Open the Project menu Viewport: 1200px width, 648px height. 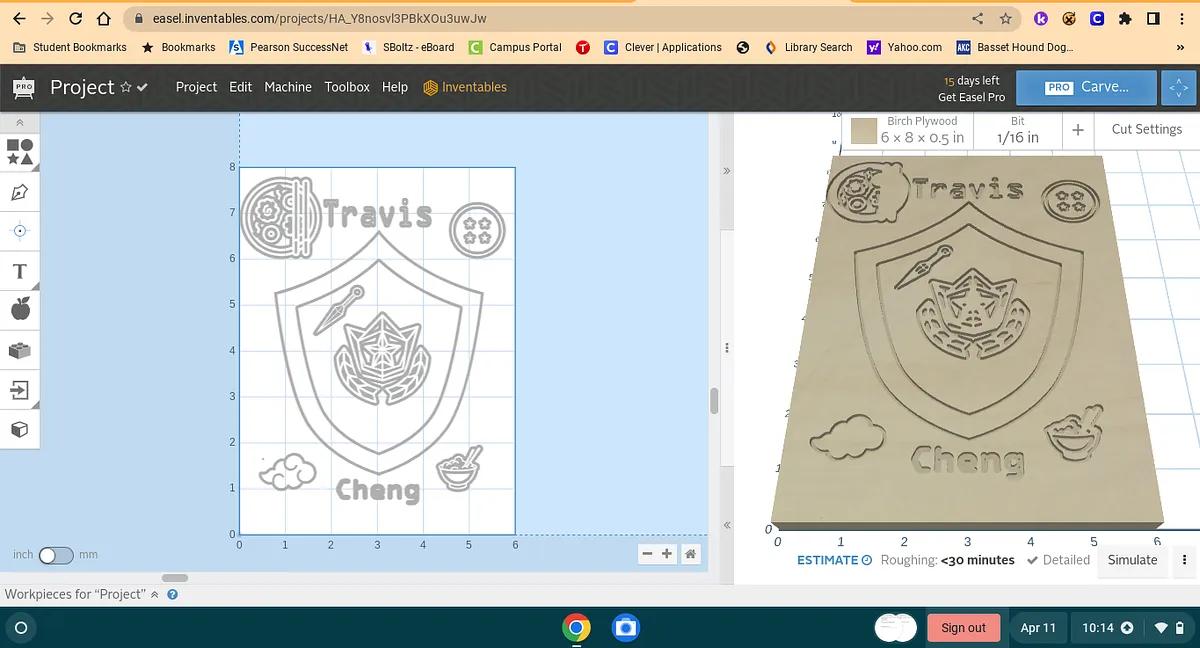[x=196, y=87]
